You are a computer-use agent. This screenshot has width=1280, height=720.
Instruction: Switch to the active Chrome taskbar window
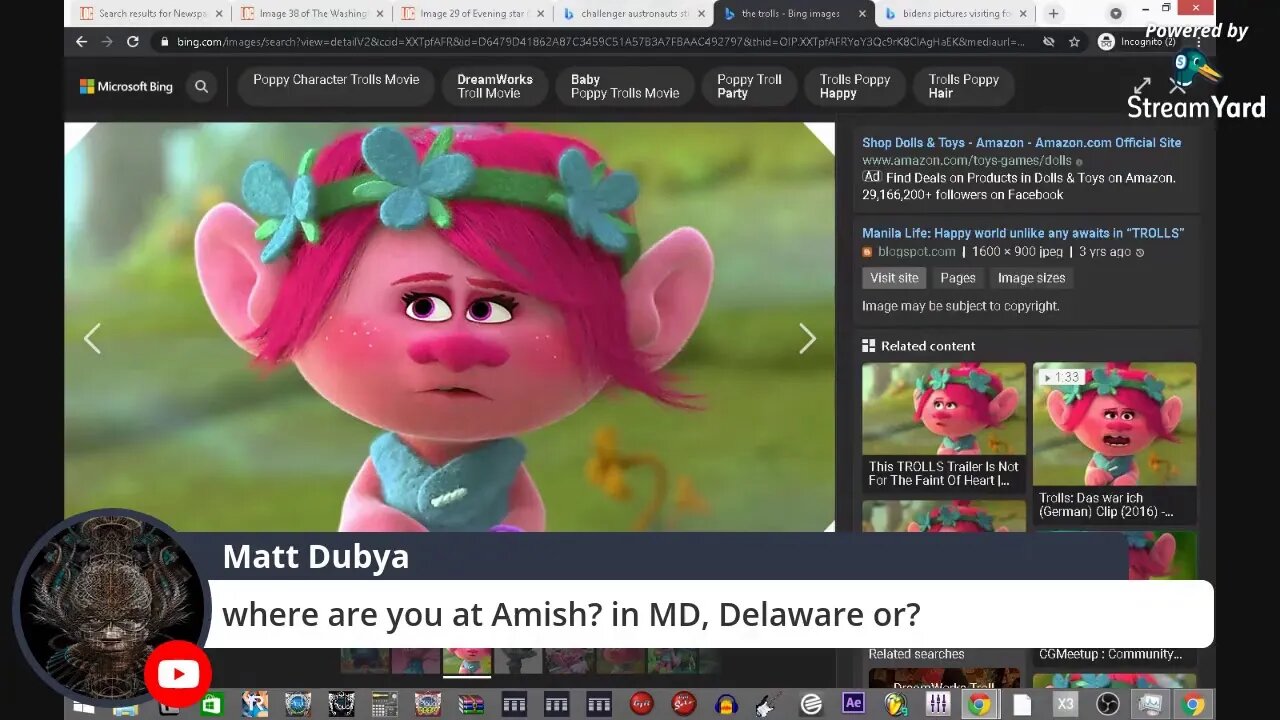point(979,705)
